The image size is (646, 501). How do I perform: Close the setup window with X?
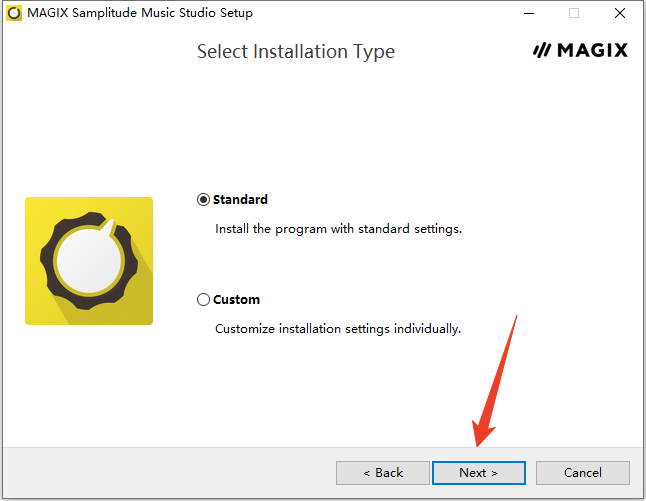point(620,13)
